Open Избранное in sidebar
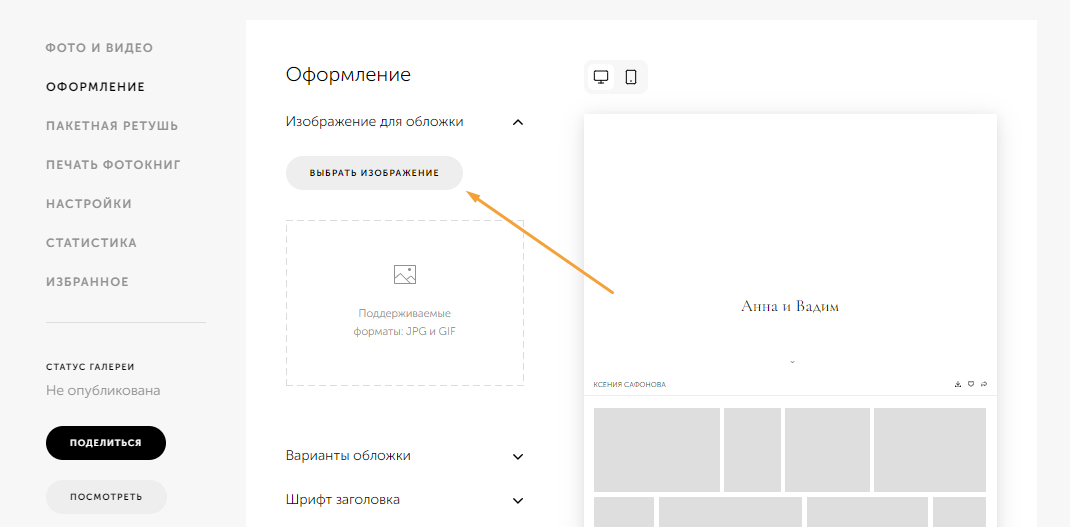This screenshot has height=527, width=1070. [87, 282]
